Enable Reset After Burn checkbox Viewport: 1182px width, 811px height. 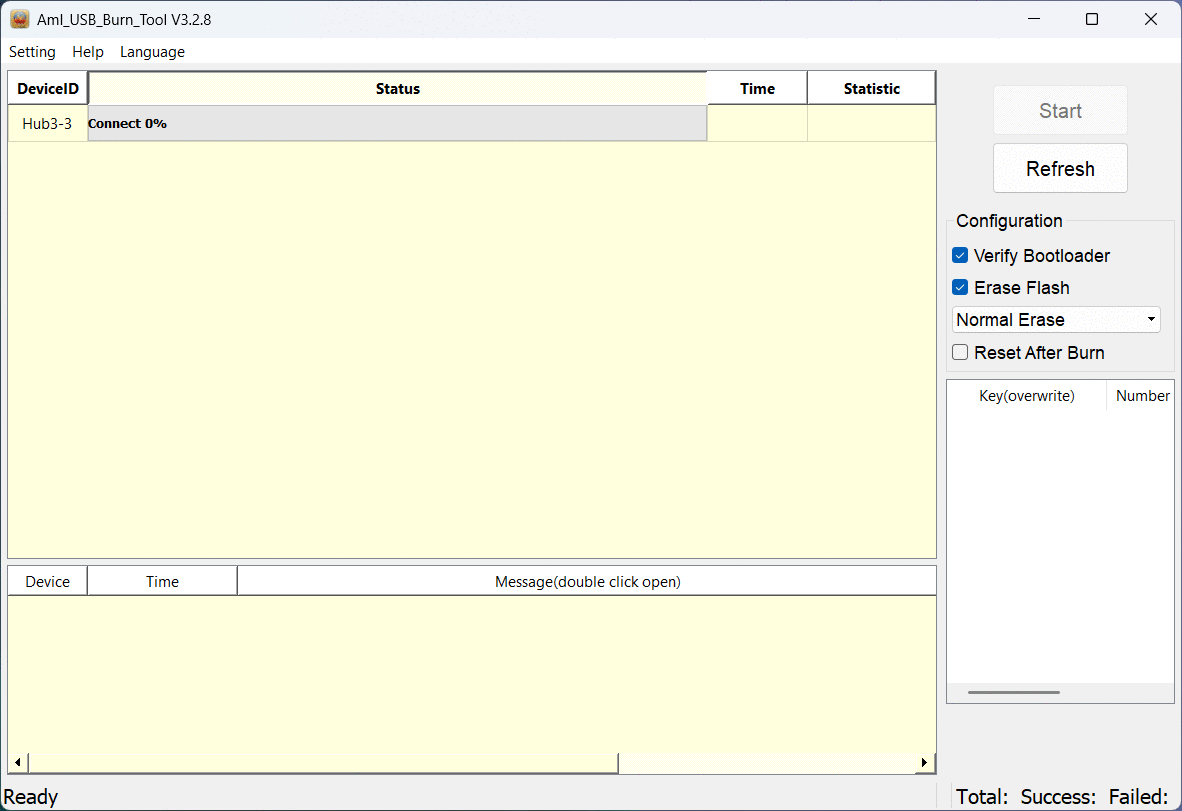click(x=960, y=352)
